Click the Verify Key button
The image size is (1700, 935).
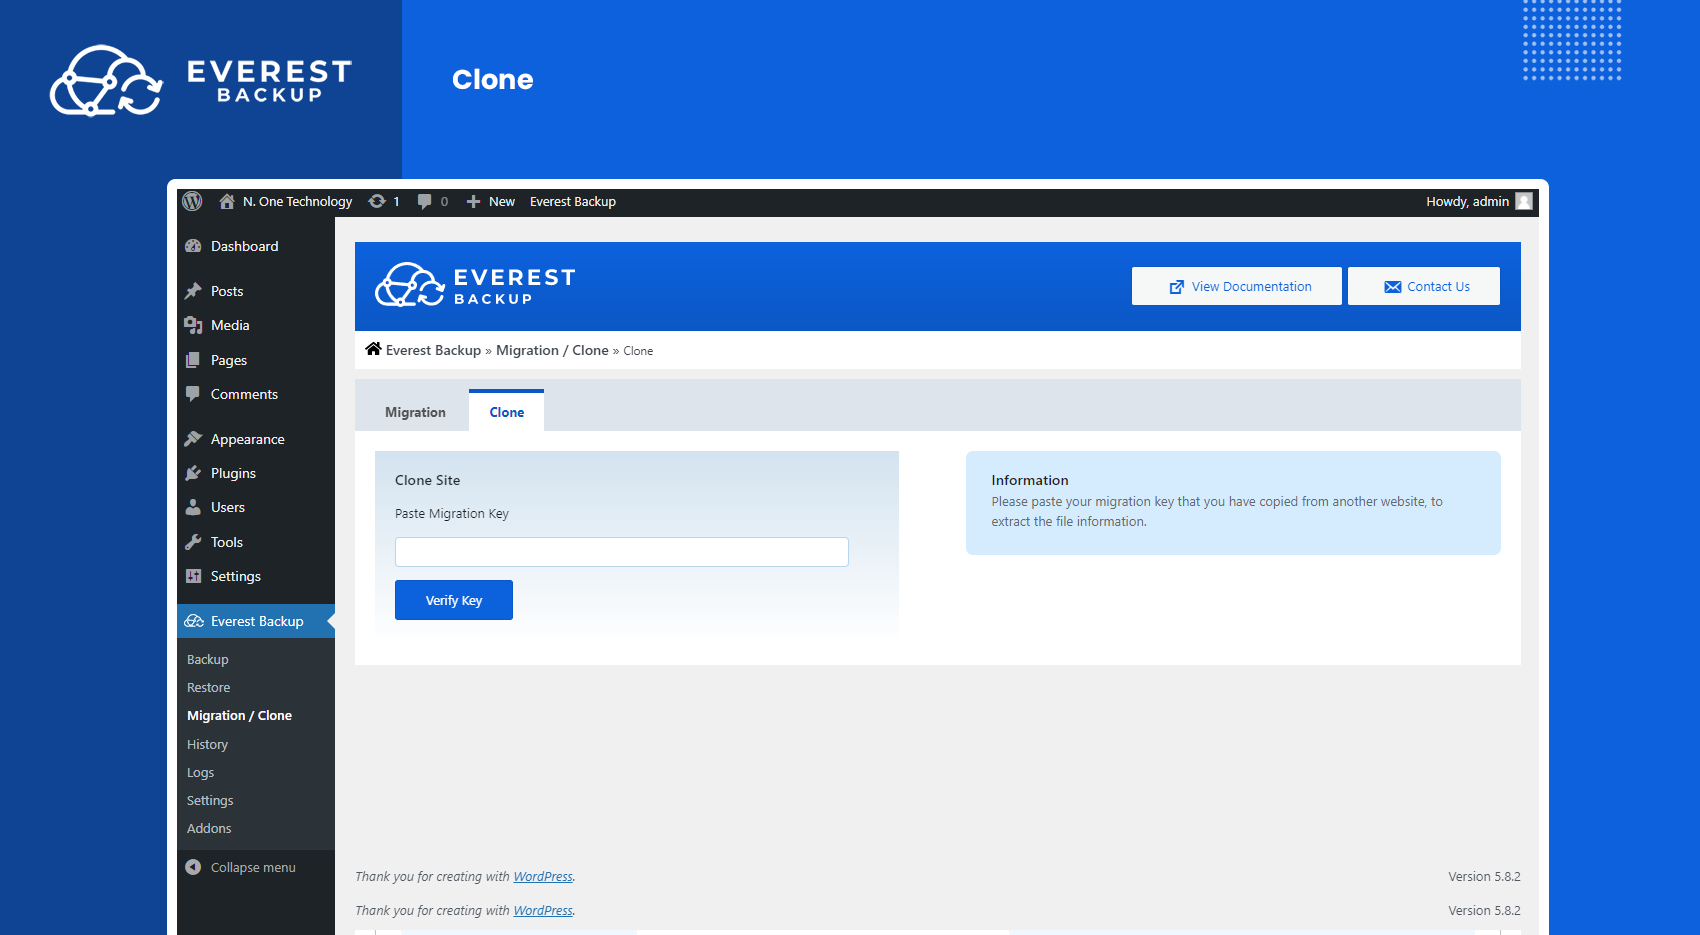(x=454, y=600)
